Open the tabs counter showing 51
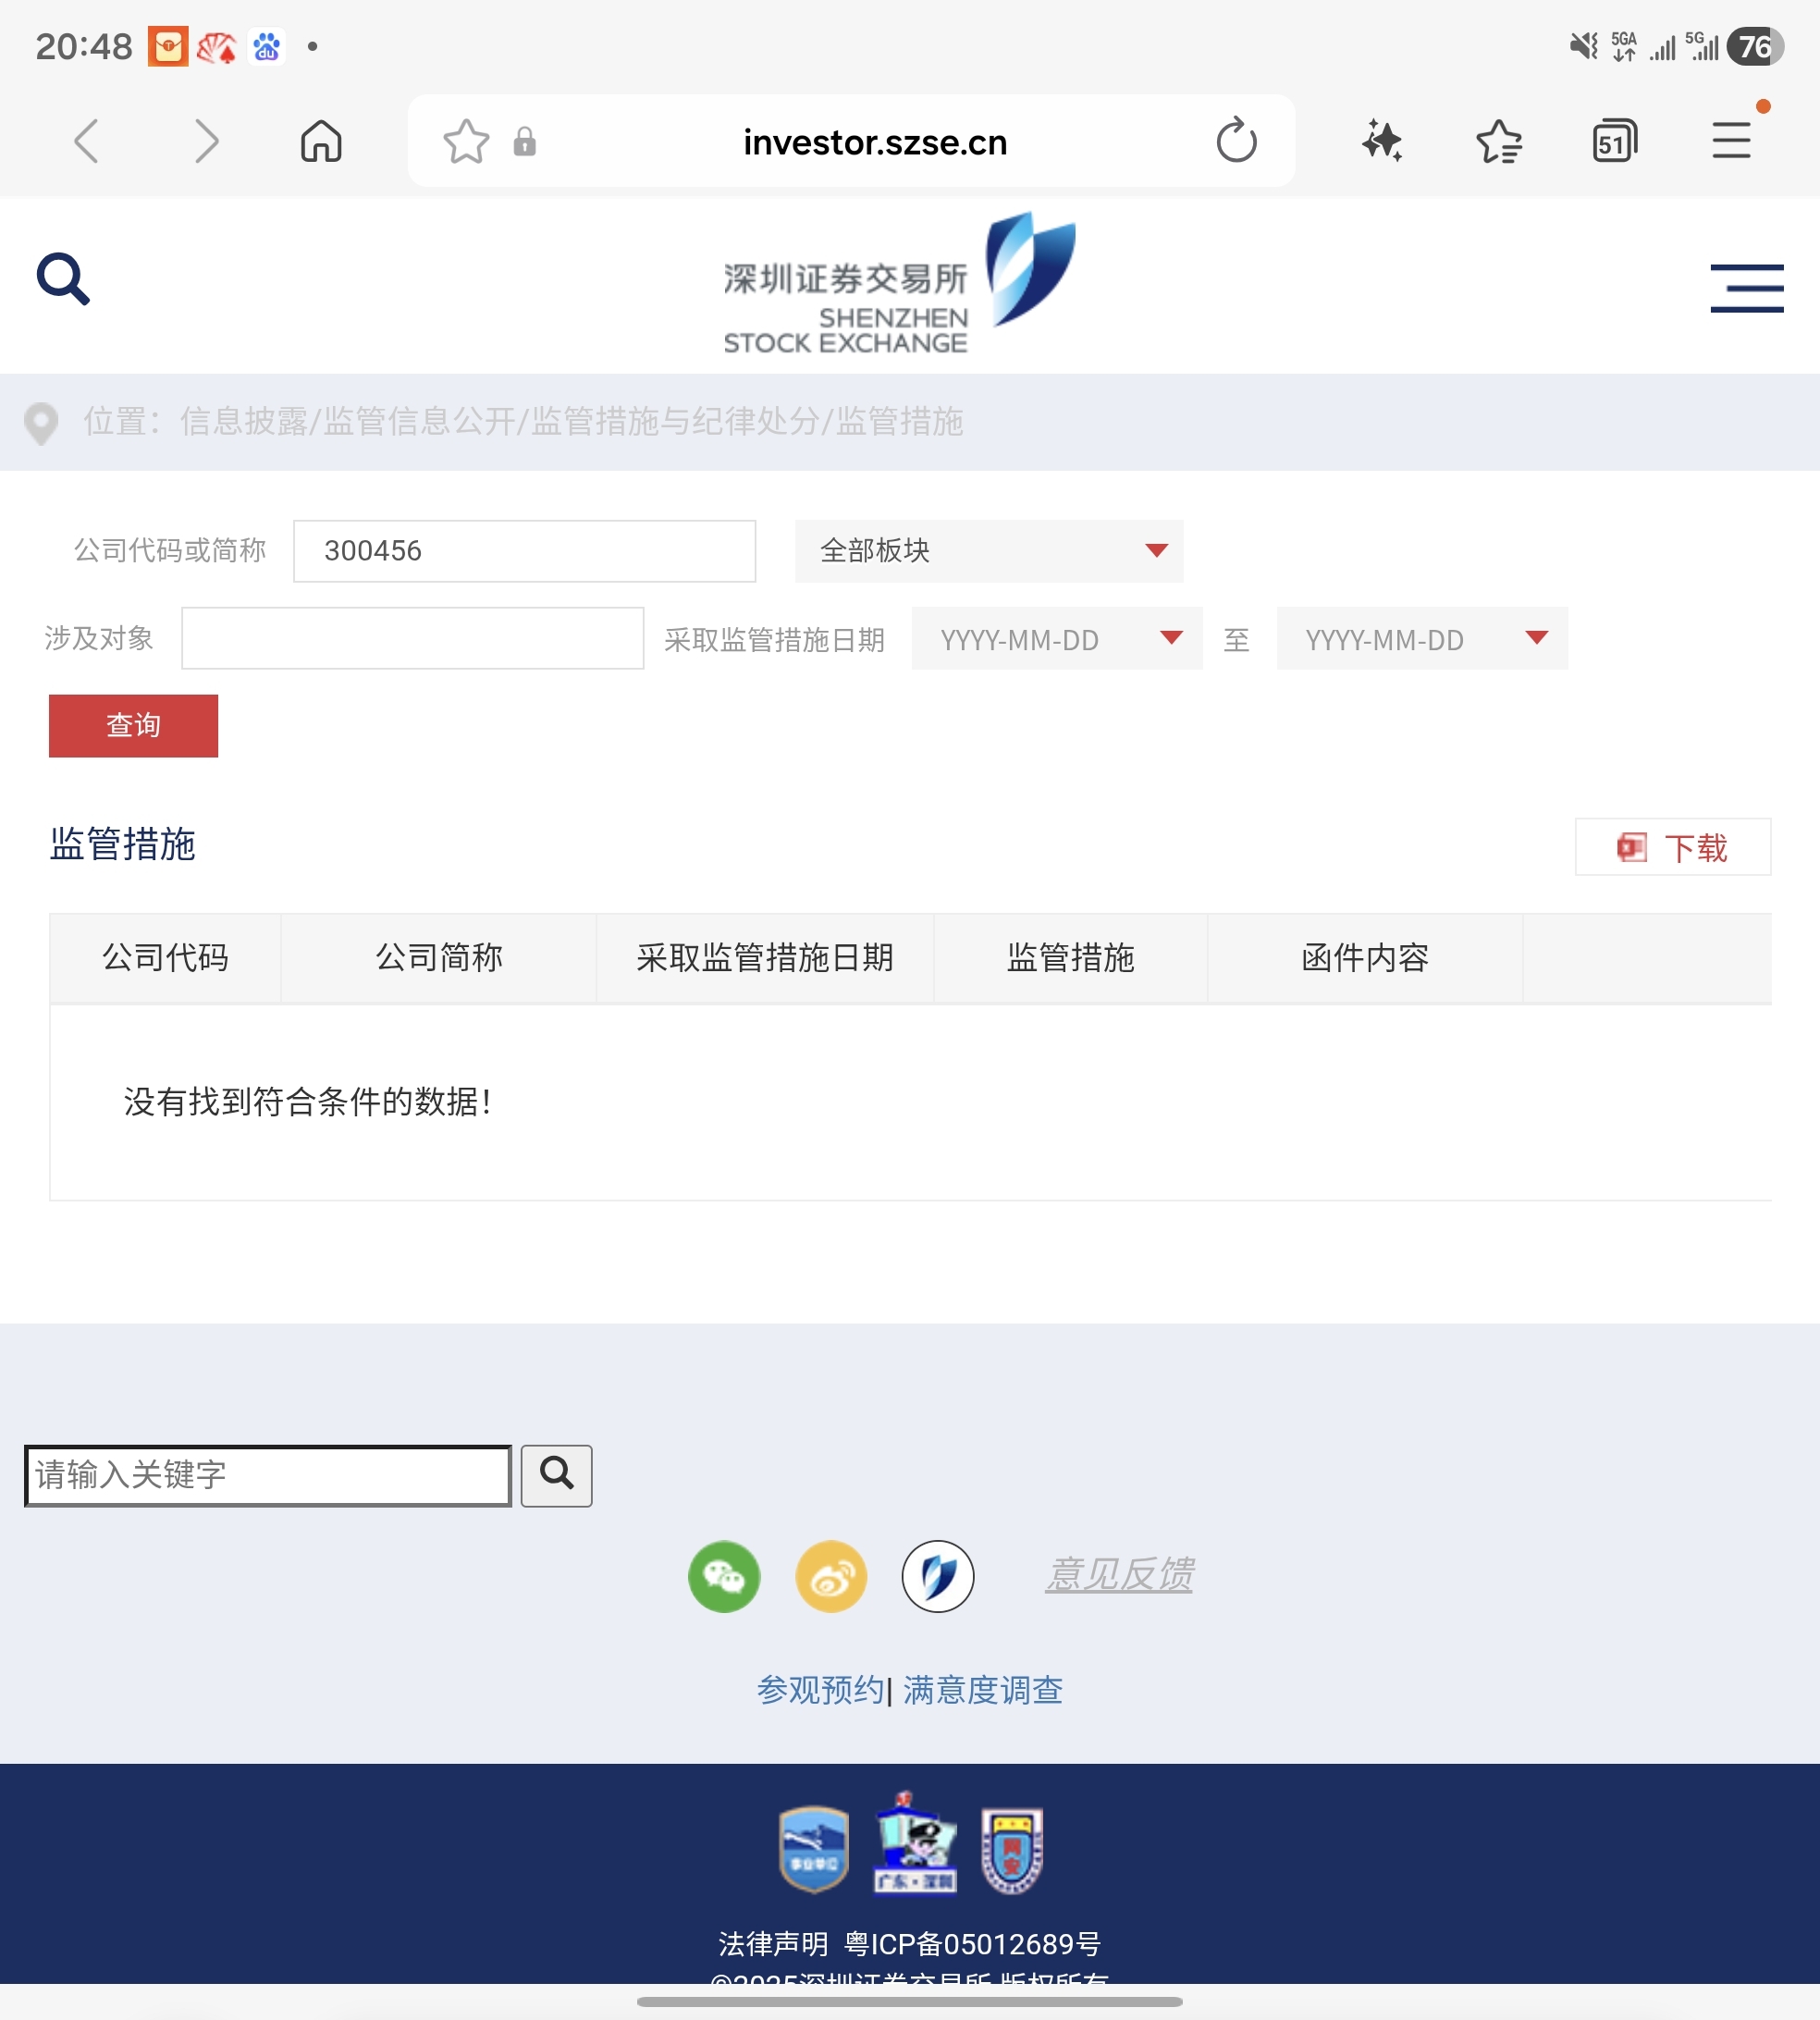 point(1614,141)
